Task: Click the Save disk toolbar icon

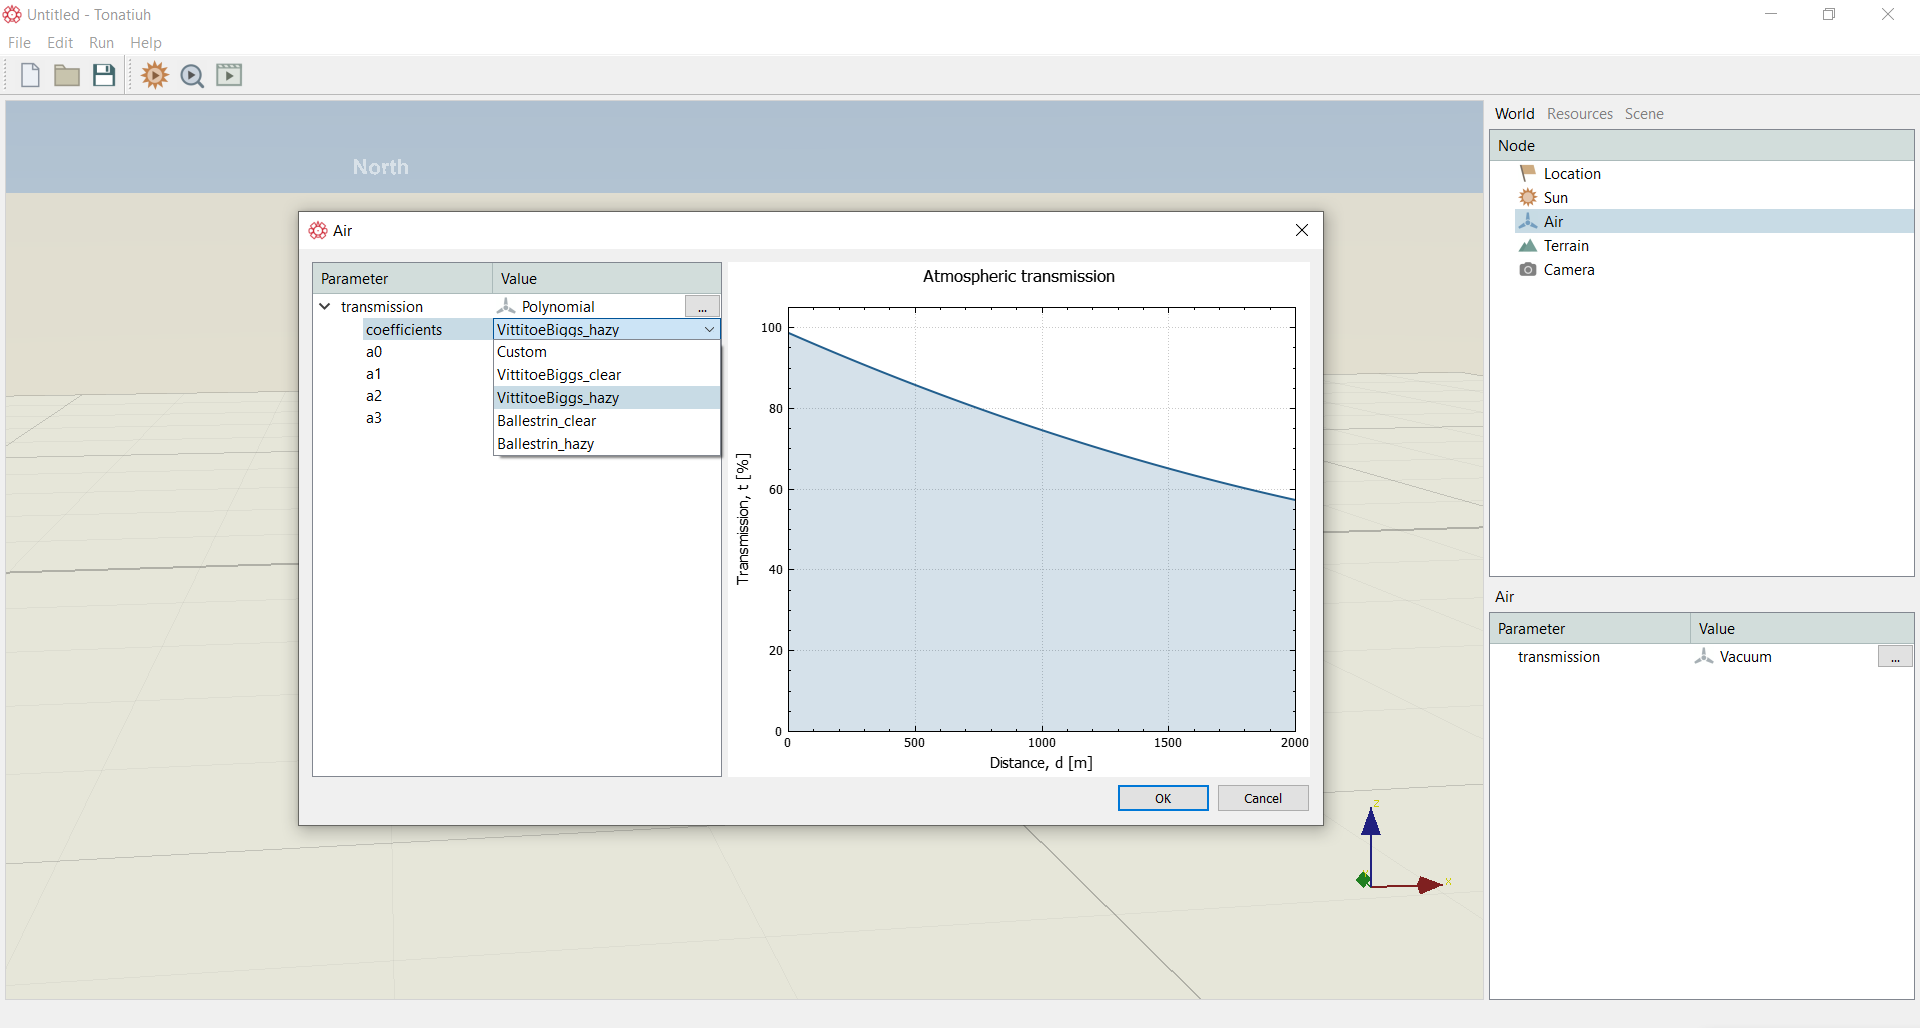Action: click(104, 75)
